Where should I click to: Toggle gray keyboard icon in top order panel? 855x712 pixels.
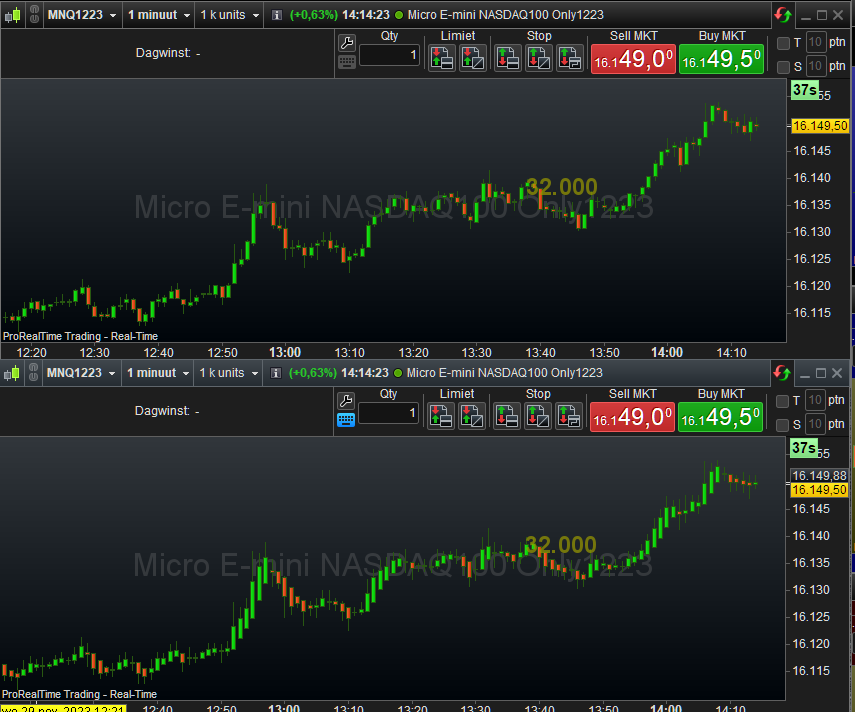click(347, 62)
